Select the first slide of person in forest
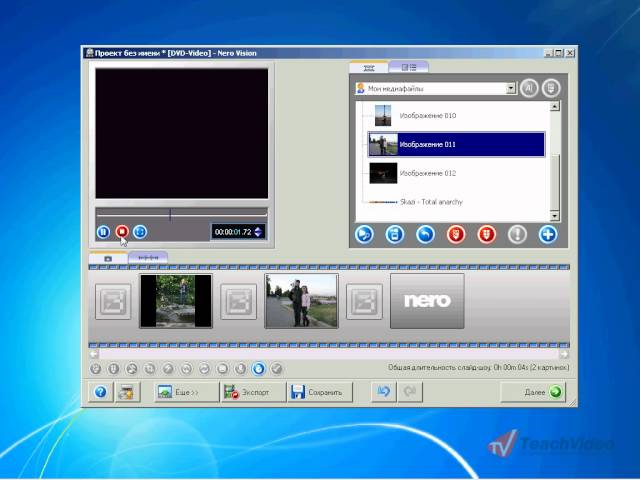640x480 pixels. [x=176, y=301]
